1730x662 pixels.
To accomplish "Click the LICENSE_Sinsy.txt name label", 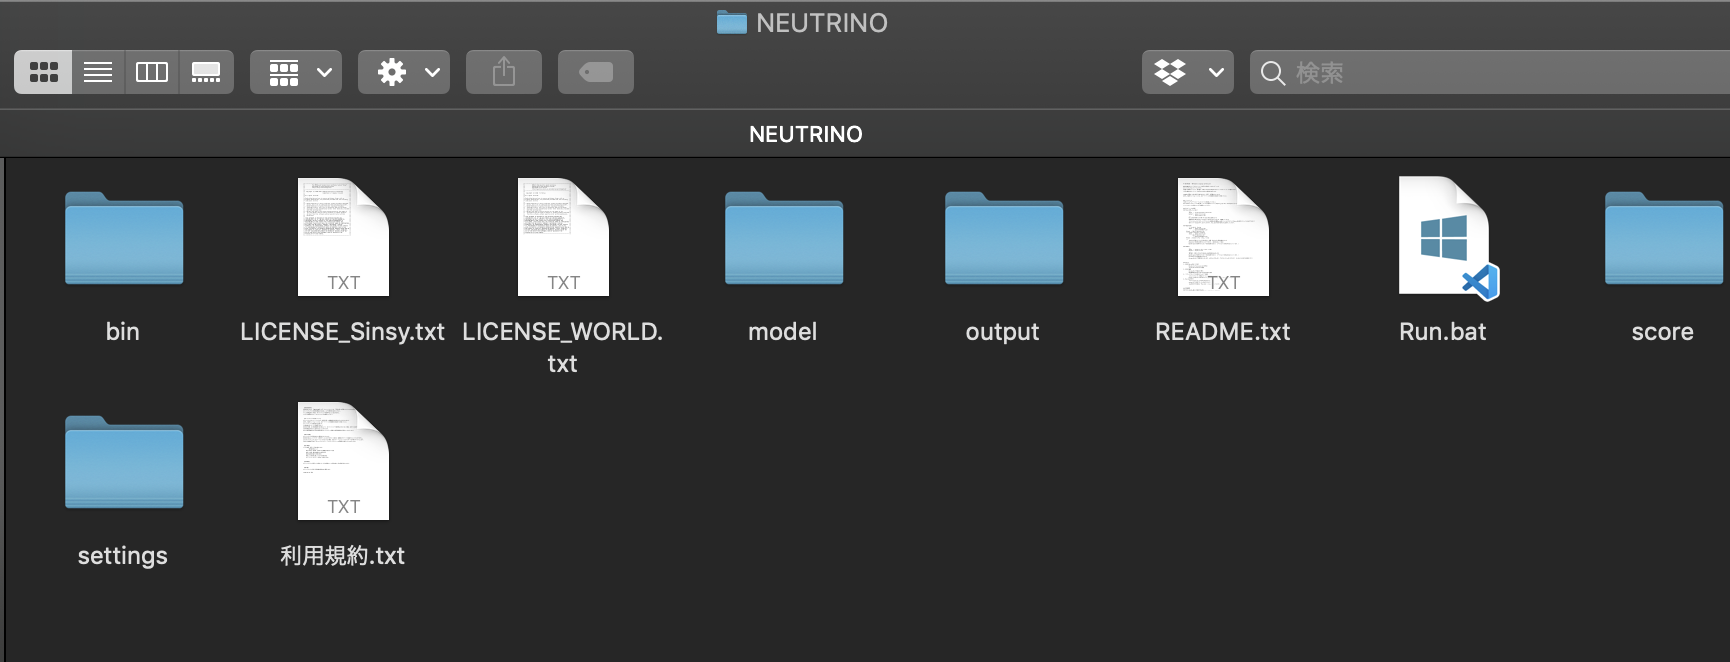I will (342, 332).
